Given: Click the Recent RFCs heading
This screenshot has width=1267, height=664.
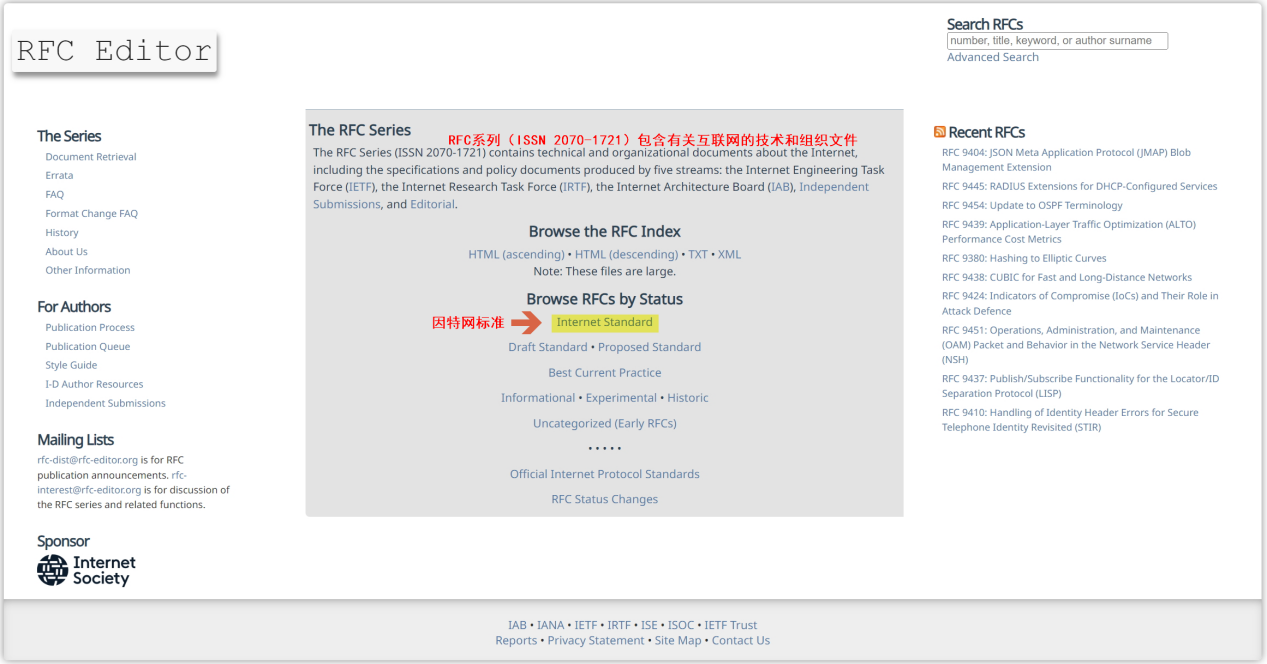Looking at the screenshot, I should [987, 132].
